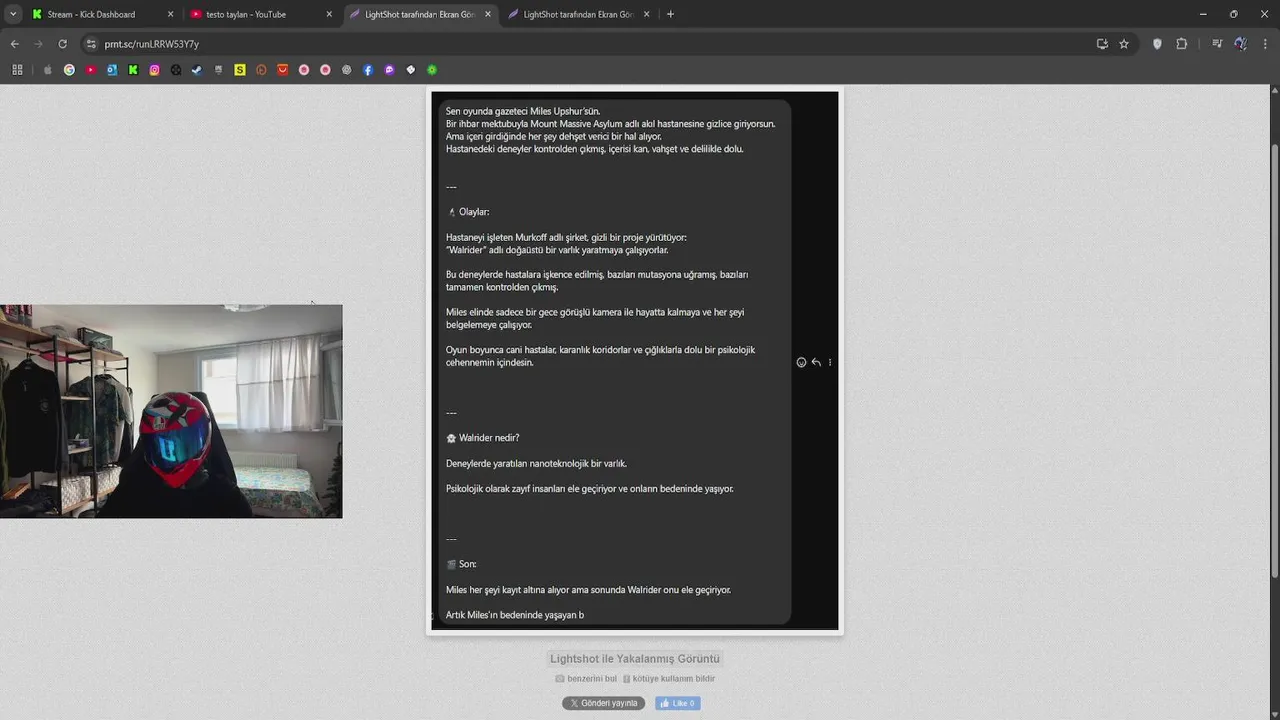Open the Chrome profile avatar
Viewport: 1280px width, 720px height.
coord(1241,44)
